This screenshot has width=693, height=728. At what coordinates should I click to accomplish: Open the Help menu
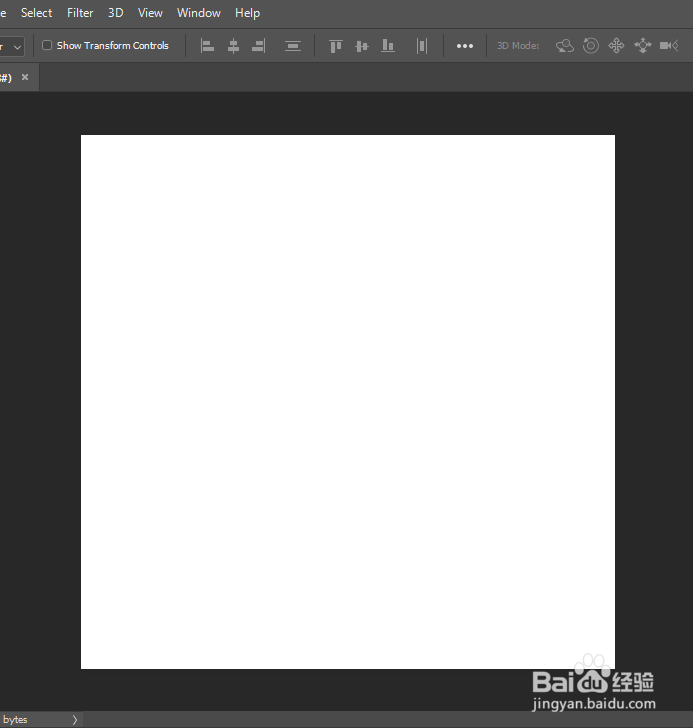[247, 13]
